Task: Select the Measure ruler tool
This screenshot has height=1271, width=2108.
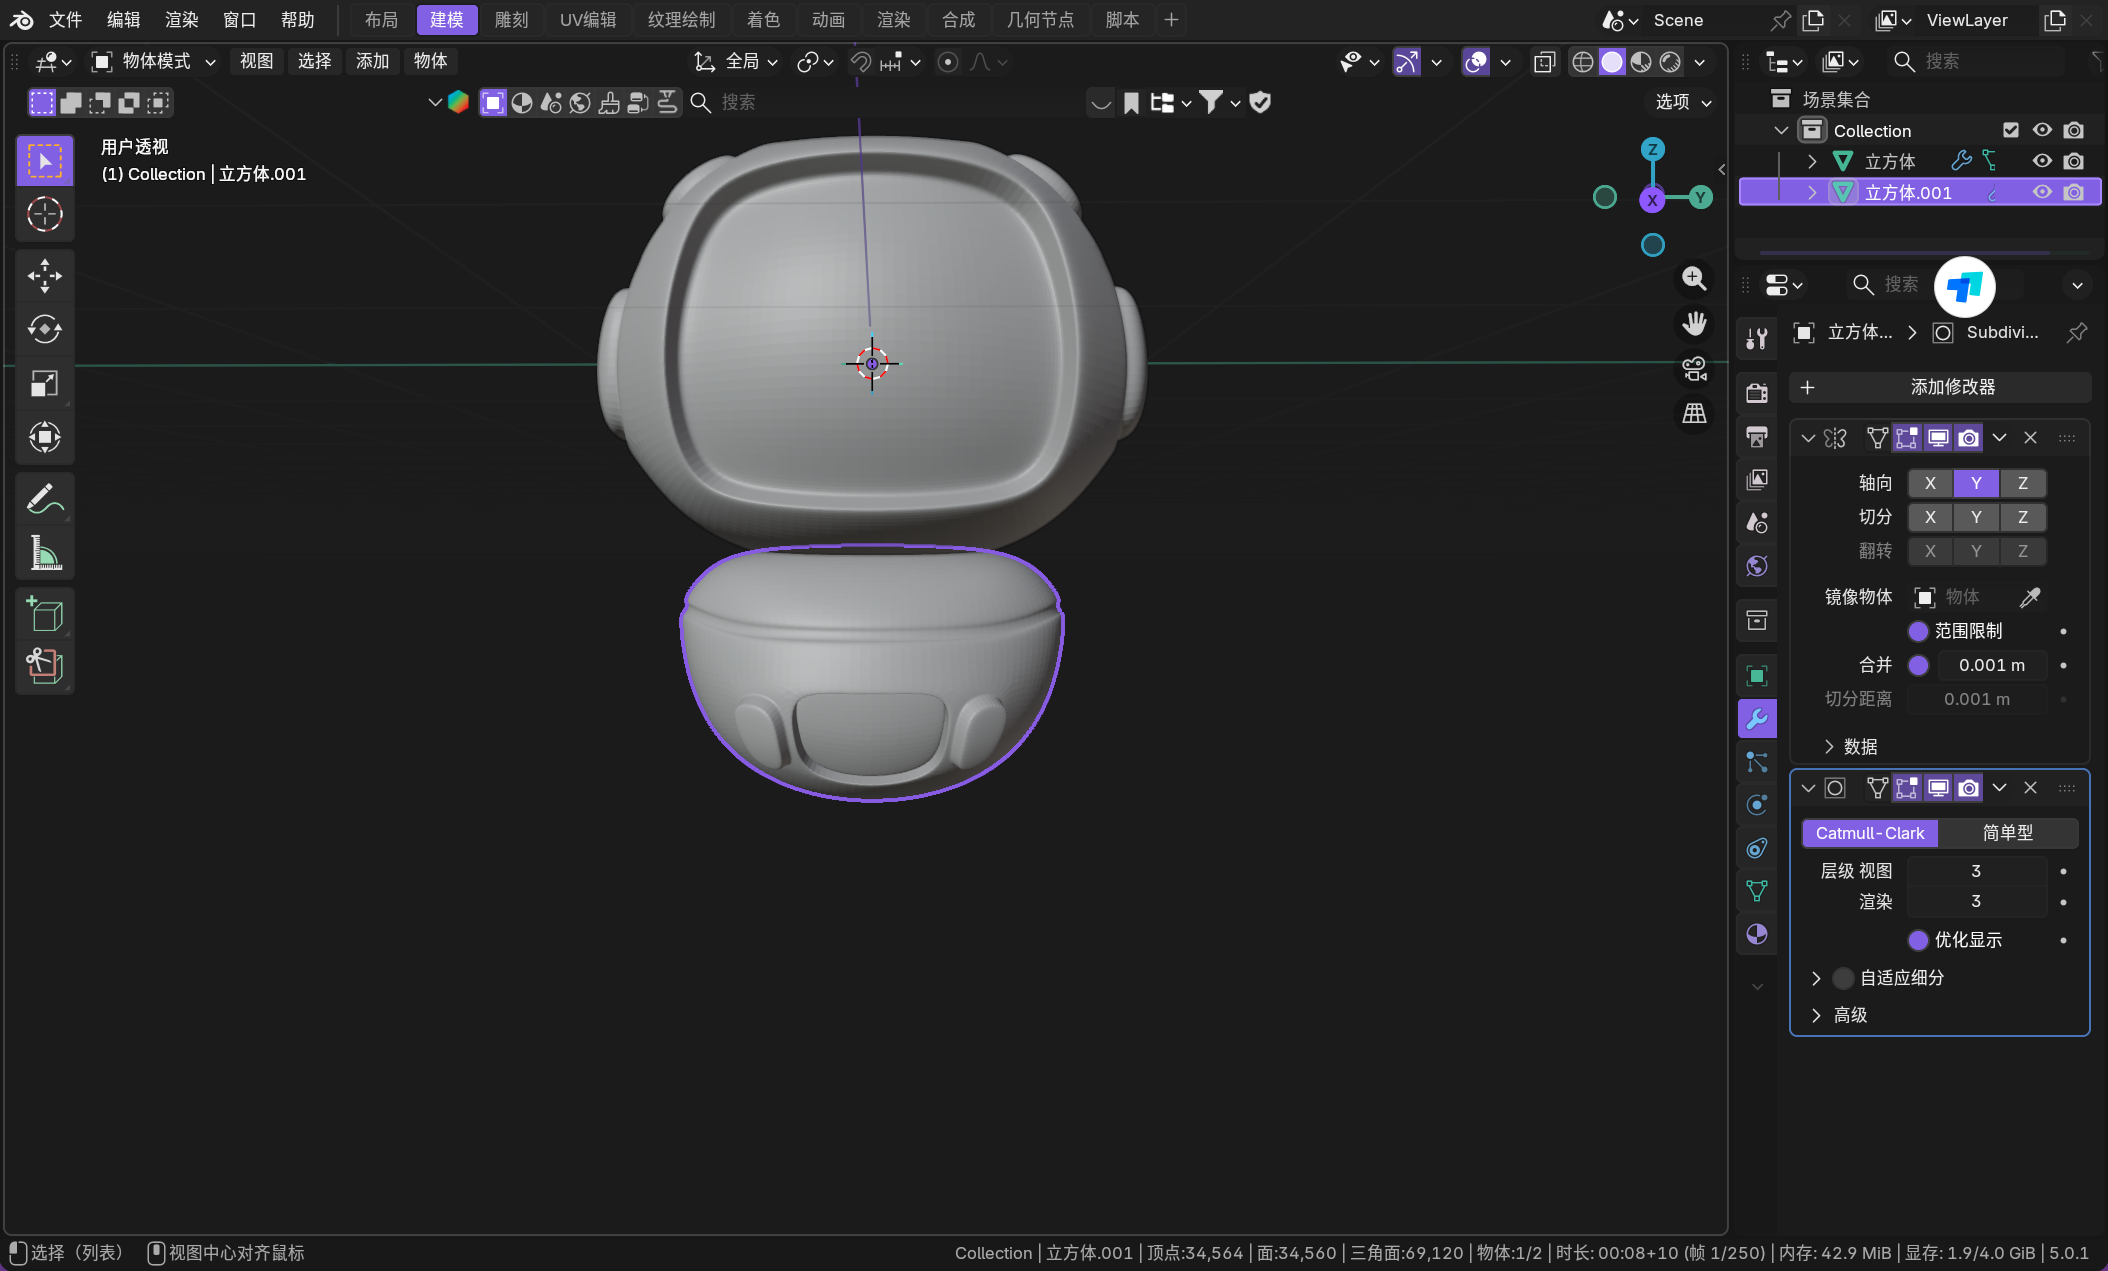Action: click(44, 552)
